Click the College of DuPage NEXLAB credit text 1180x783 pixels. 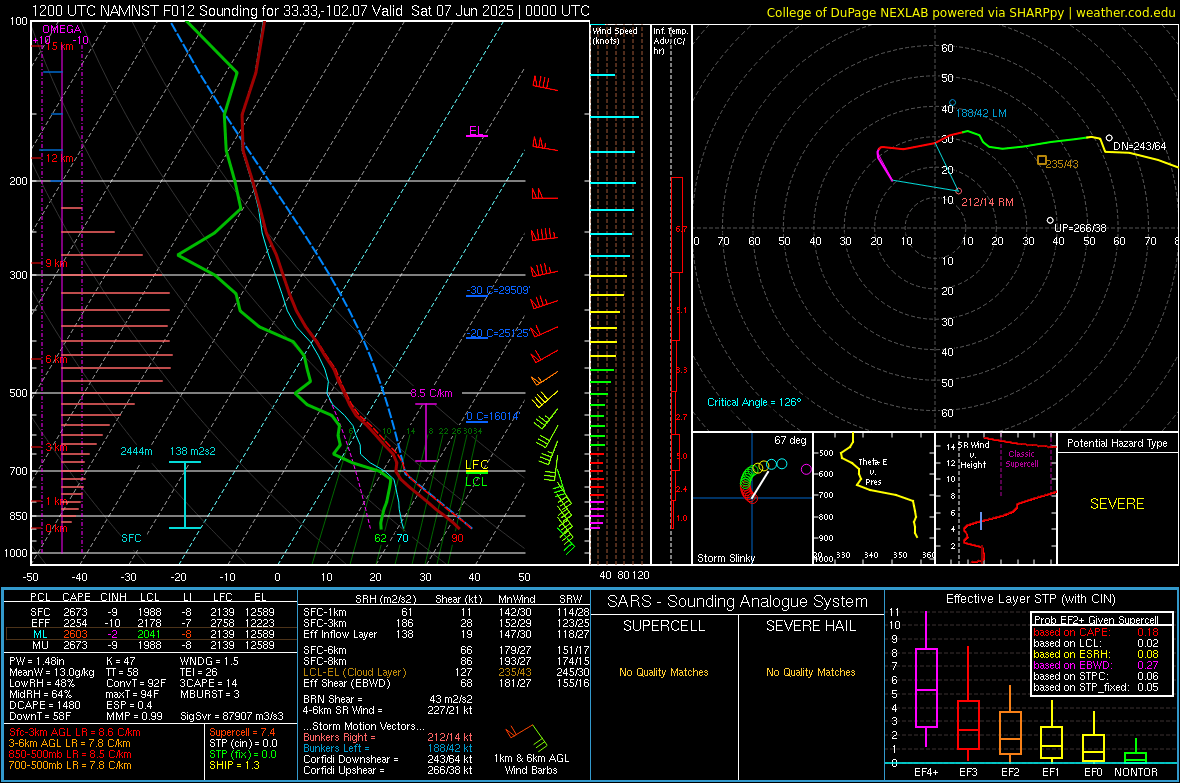click(x=970, y=12)
